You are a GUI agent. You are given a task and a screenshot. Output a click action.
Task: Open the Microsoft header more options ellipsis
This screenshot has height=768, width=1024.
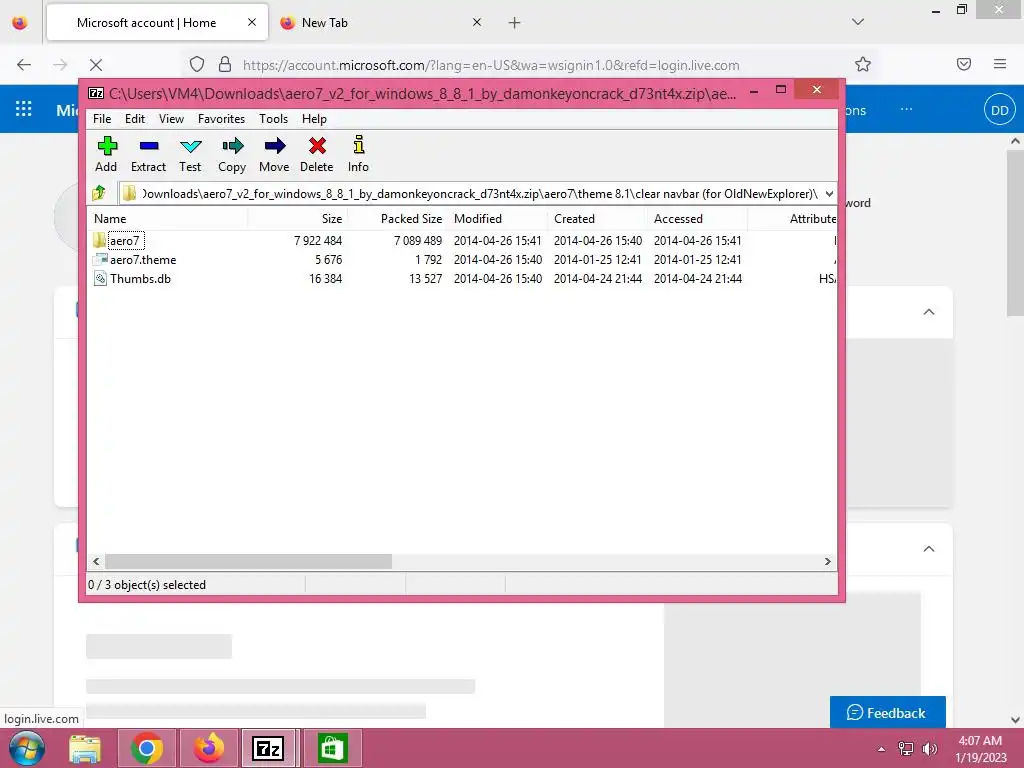point(906,109)
